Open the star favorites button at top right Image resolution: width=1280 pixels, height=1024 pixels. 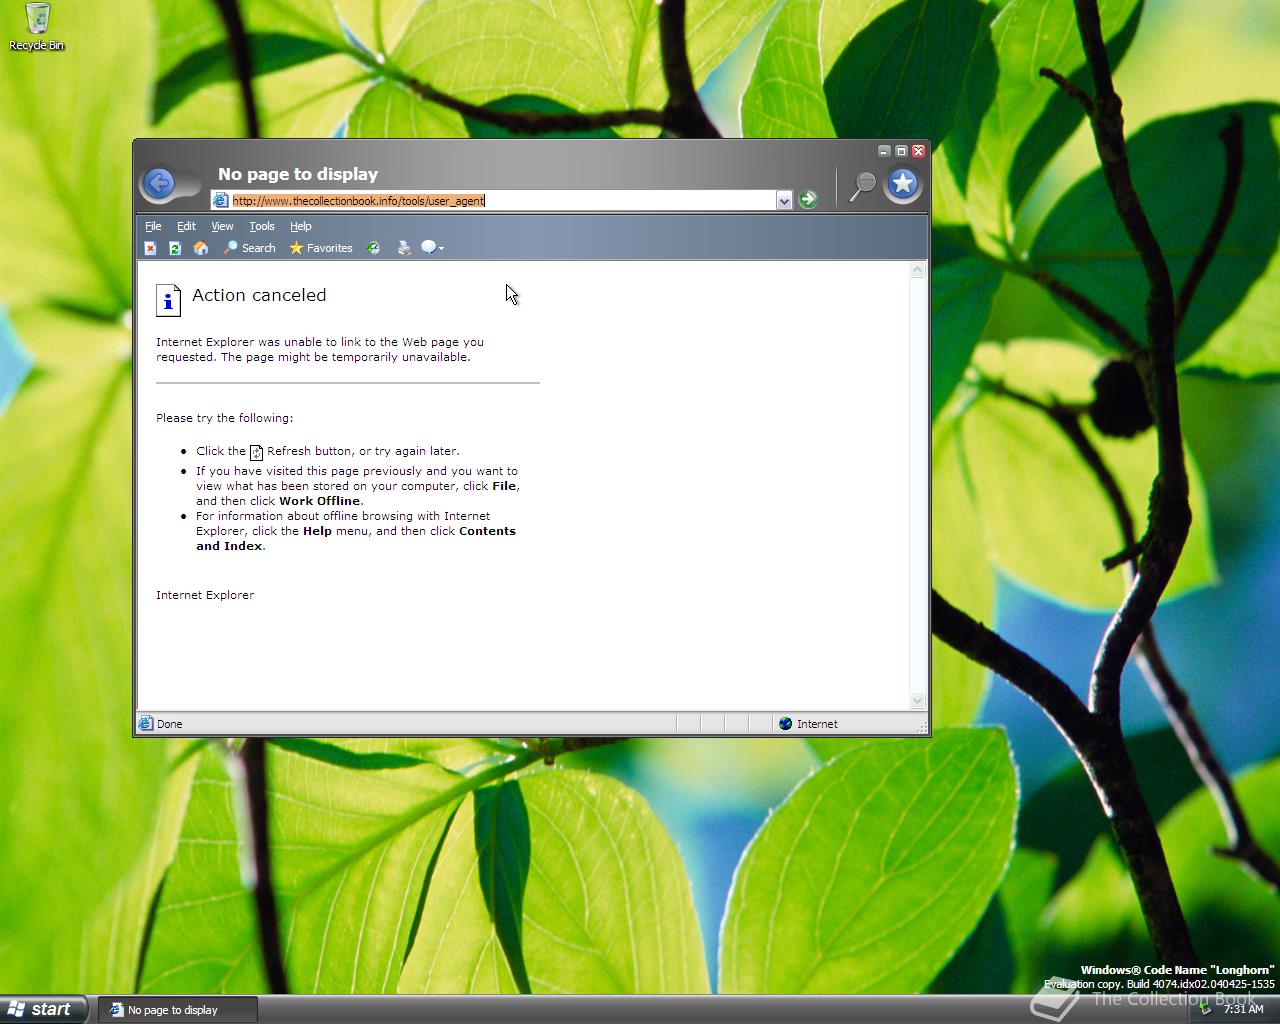click(x=903, y=184)
